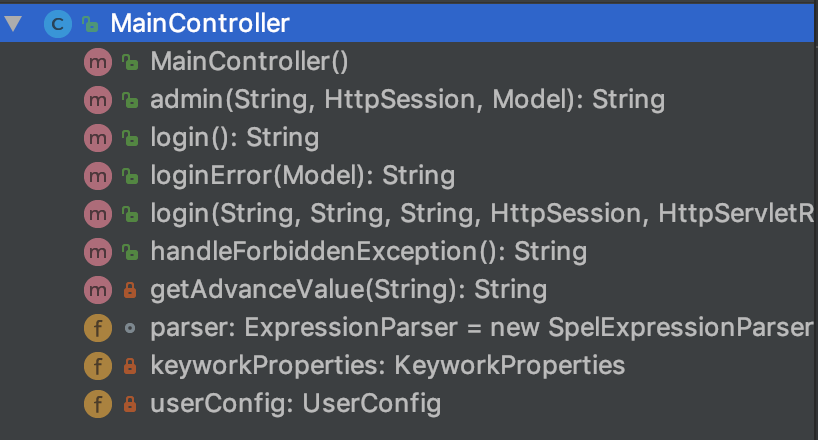This screenshot has height=440, width=818.
Task: Click the public lock icon beside MainController
Action: pyautogui.click(x=89, y=25)
